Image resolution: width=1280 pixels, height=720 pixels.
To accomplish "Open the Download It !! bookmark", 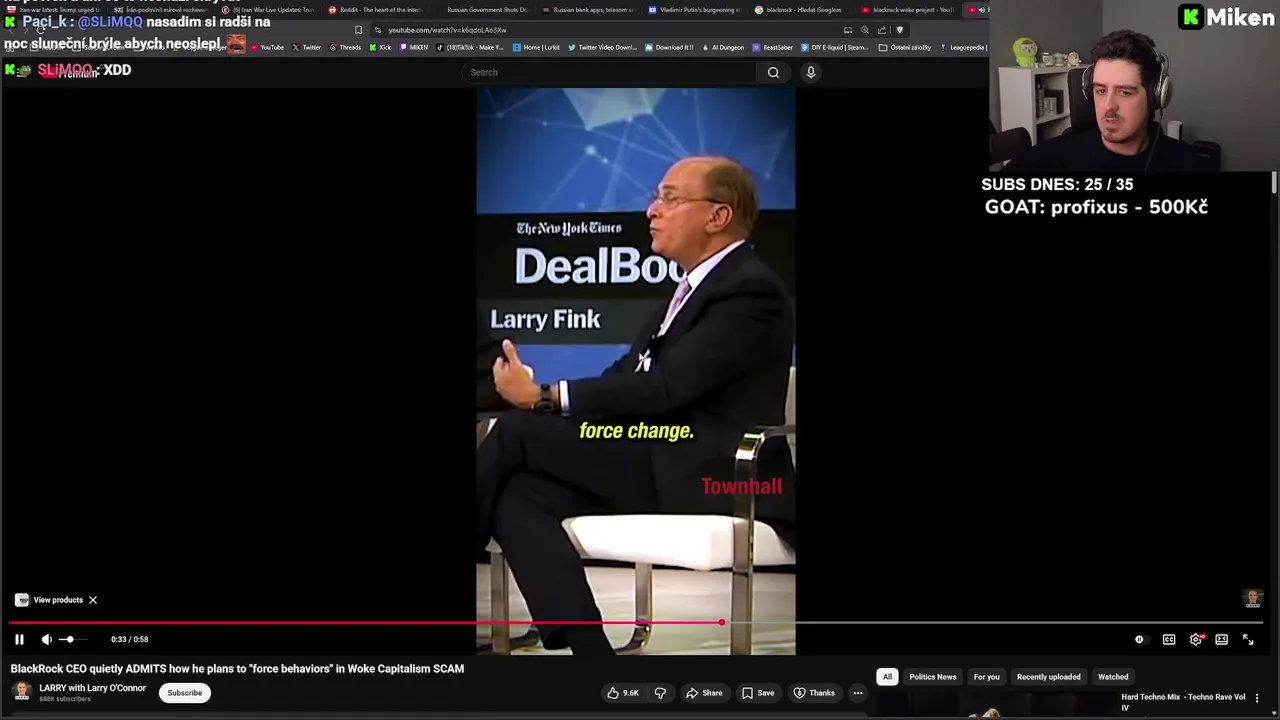I will pos(670,47).
